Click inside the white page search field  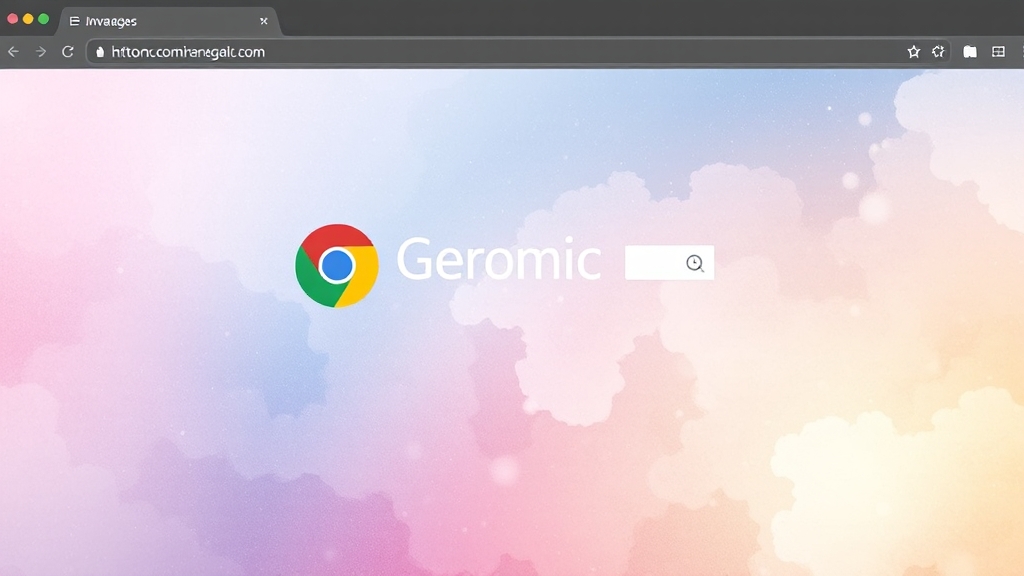click(x=653, y=263)
